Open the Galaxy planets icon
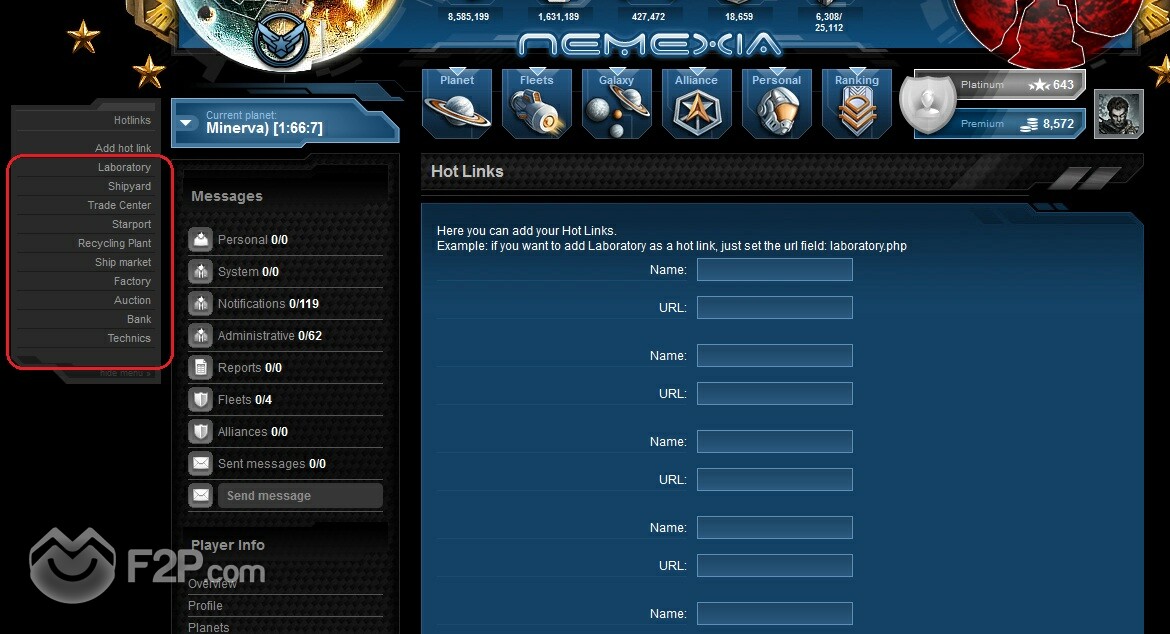The image size is (1170, 634). point(616,104)
